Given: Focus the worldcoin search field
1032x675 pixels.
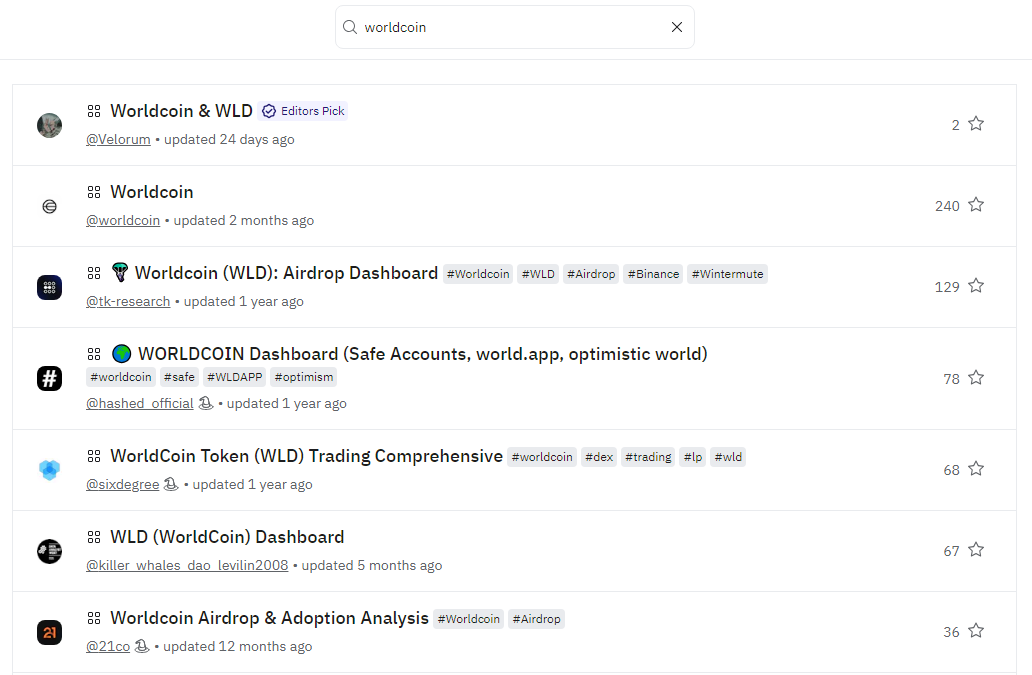Looking at the screenshot, I should point(514,27).
